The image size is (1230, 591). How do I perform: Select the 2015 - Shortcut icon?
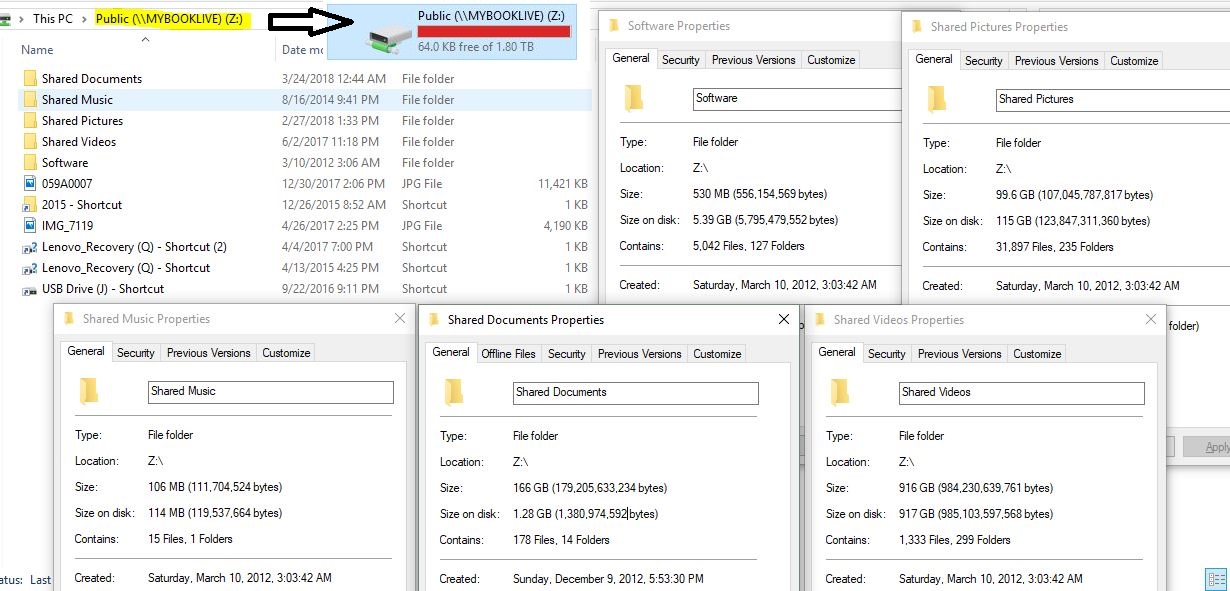click(x=30, y=204)
